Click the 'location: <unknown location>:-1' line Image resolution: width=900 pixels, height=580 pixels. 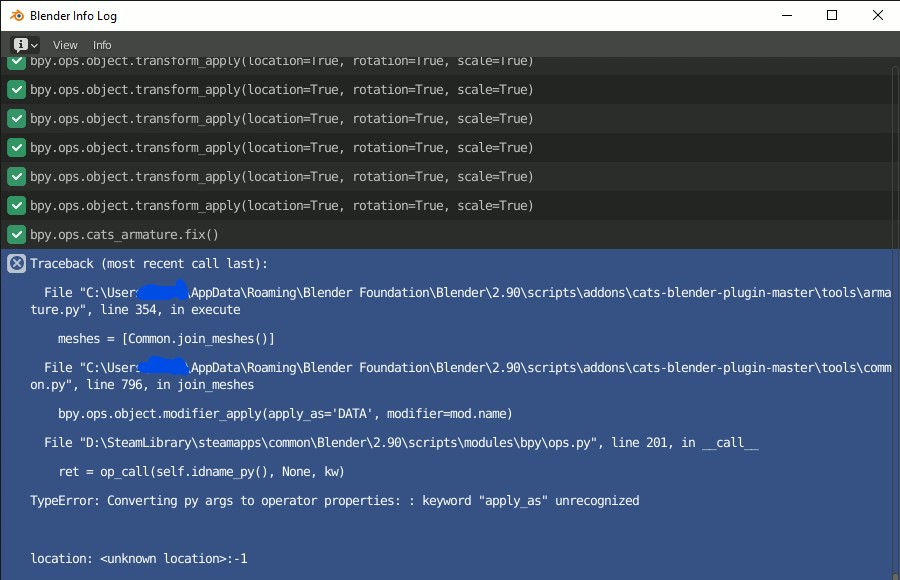(139, 559)
